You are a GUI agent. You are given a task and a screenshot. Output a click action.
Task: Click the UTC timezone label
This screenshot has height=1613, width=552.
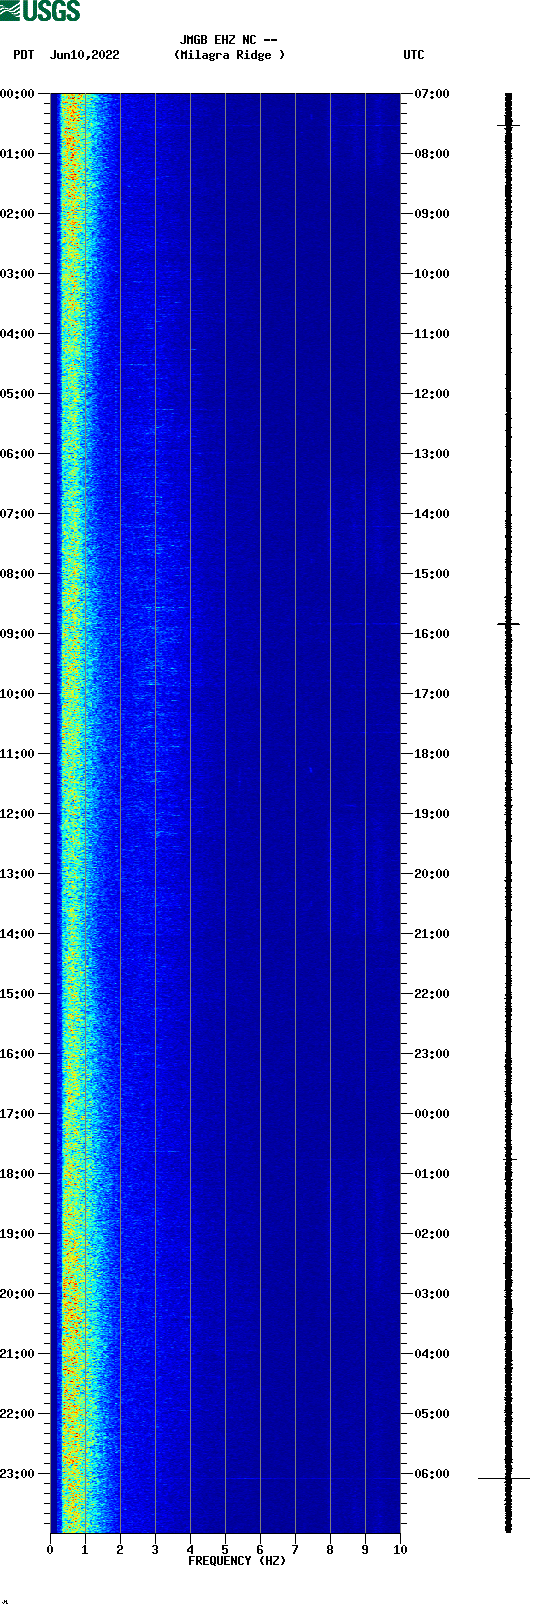414,55
